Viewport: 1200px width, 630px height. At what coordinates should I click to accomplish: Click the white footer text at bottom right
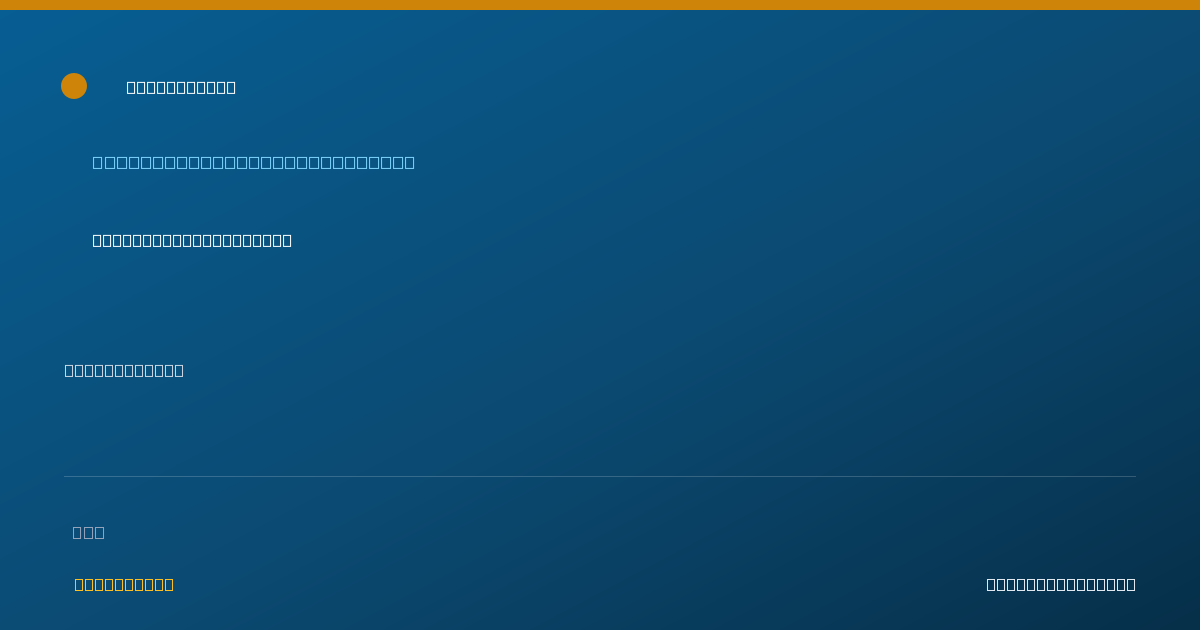pos(1061,584)
